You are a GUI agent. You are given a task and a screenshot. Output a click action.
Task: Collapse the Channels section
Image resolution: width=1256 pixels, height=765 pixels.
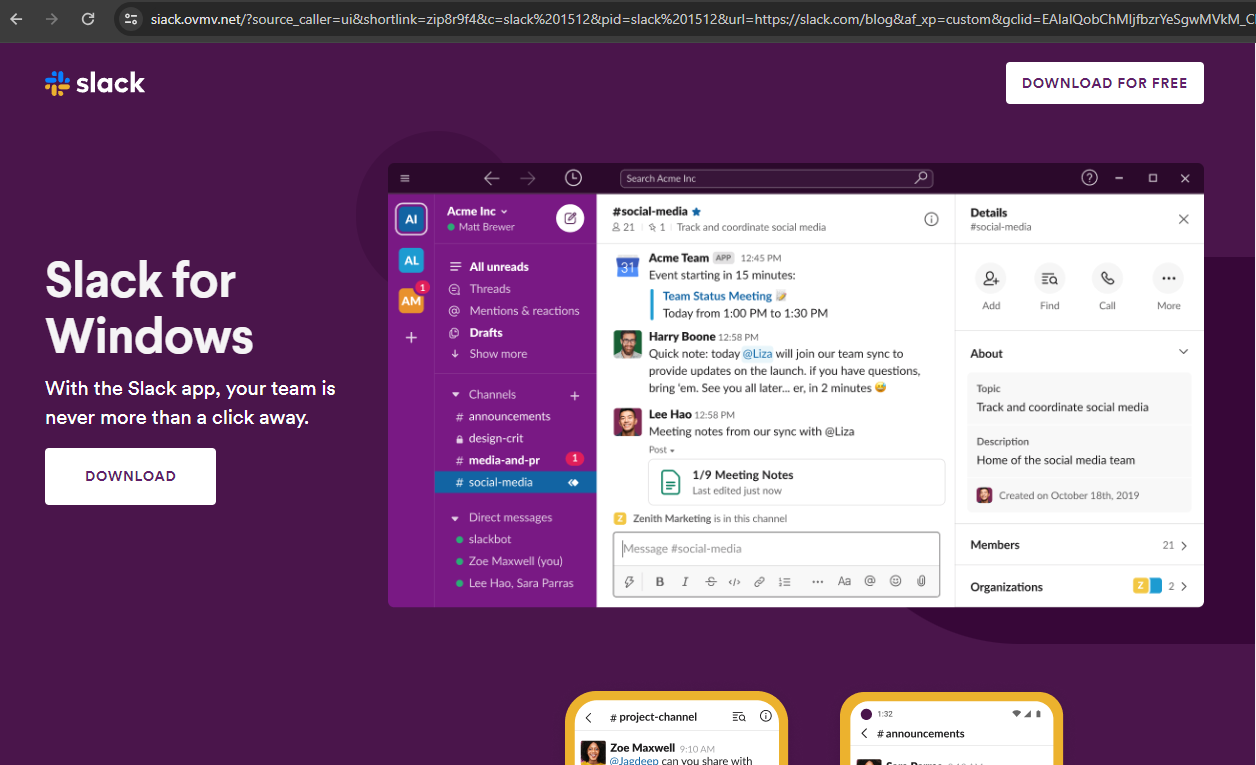456,395
